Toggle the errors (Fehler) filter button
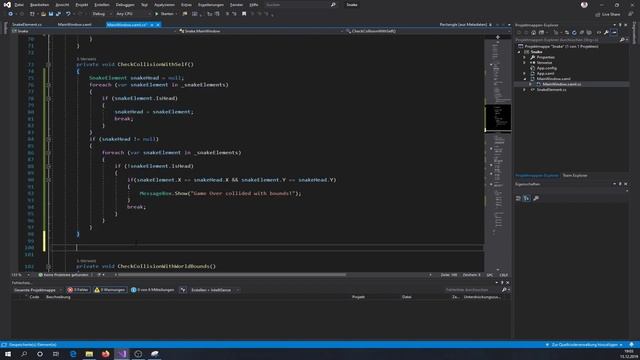 [x=78, y=290]
